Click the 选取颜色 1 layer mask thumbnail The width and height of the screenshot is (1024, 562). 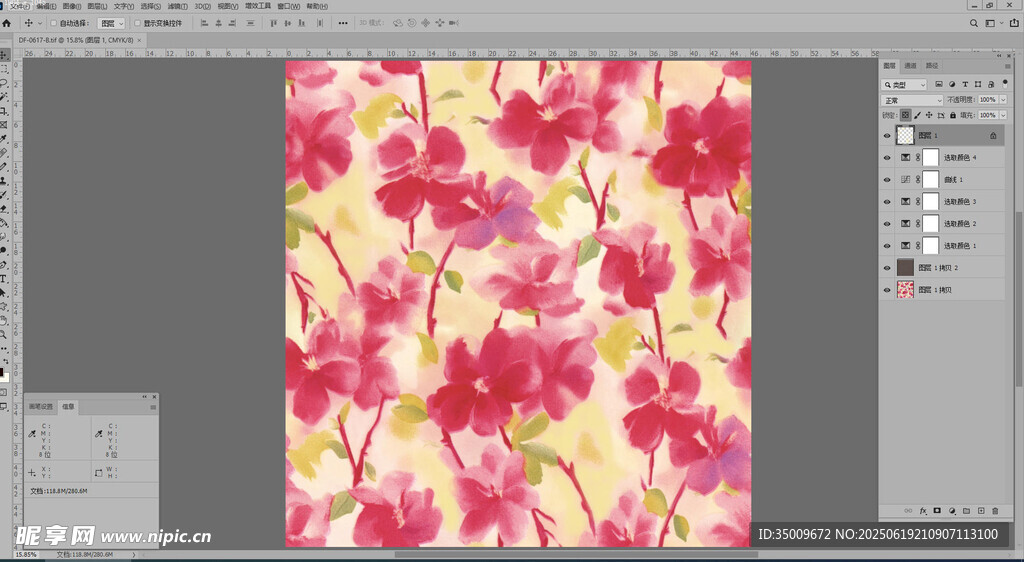click(931, 245)
